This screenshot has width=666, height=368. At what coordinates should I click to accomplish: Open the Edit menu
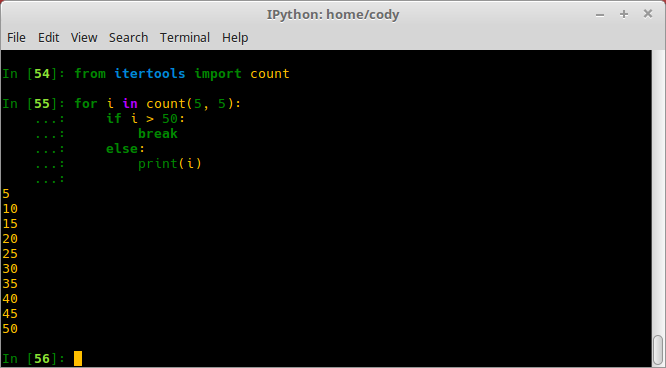(x=48, y=38)
